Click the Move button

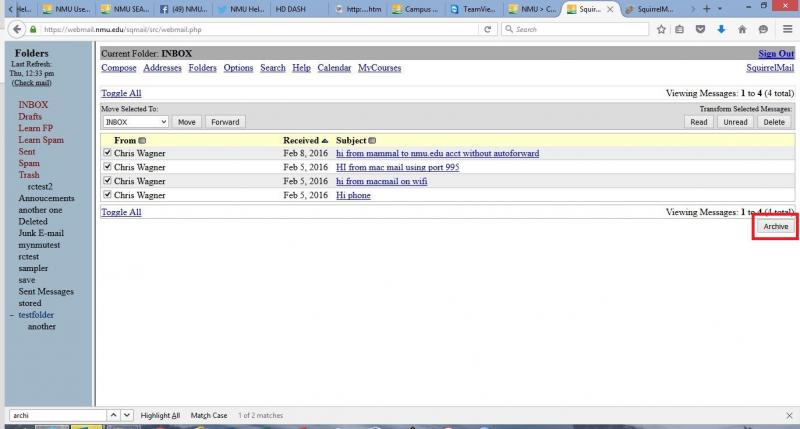tap(187, 122)
